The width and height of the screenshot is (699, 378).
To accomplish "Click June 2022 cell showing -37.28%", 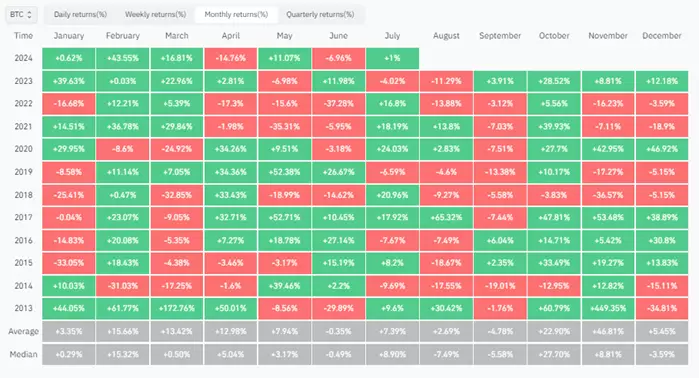I will (x=338, y=104).
